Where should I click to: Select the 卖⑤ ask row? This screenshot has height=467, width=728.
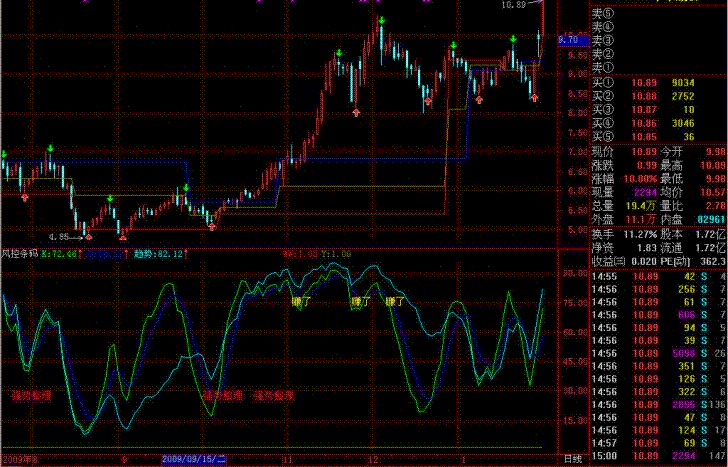[x=658, y=14]
